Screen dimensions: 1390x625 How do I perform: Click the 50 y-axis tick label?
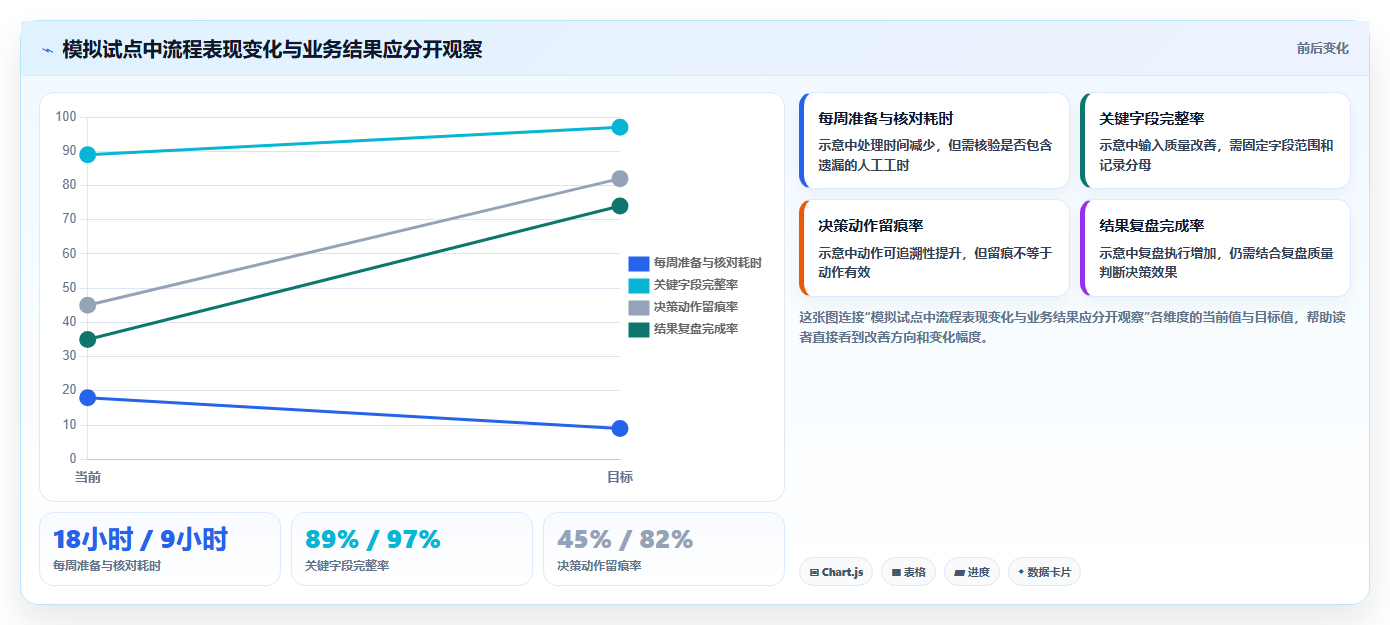click(x=69, y=288)
